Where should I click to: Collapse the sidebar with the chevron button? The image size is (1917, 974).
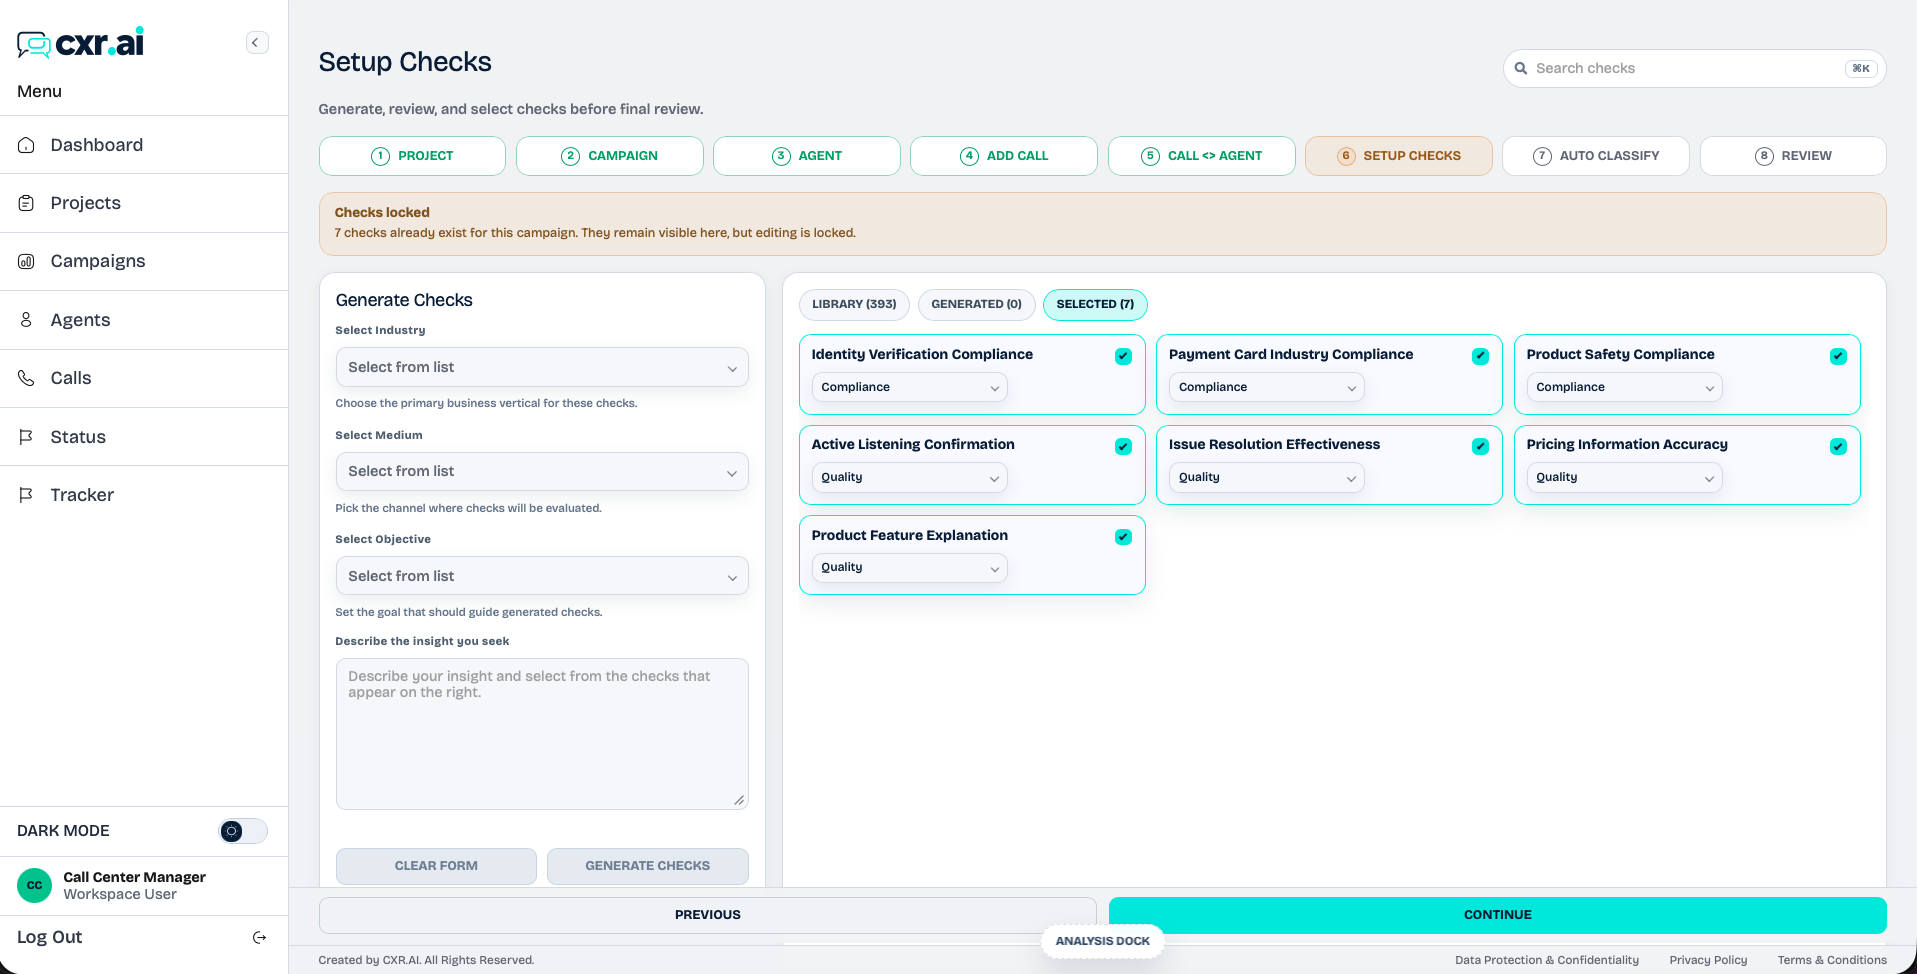coord(257,42)
